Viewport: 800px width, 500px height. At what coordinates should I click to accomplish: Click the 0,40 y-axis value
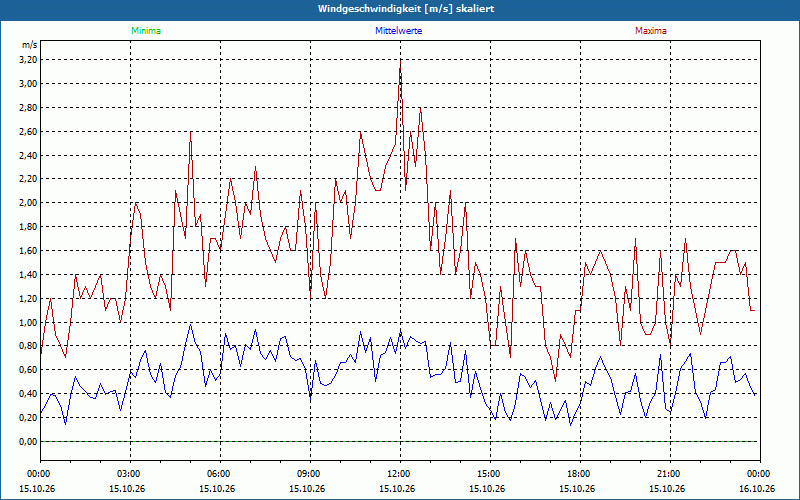point(28,394)
